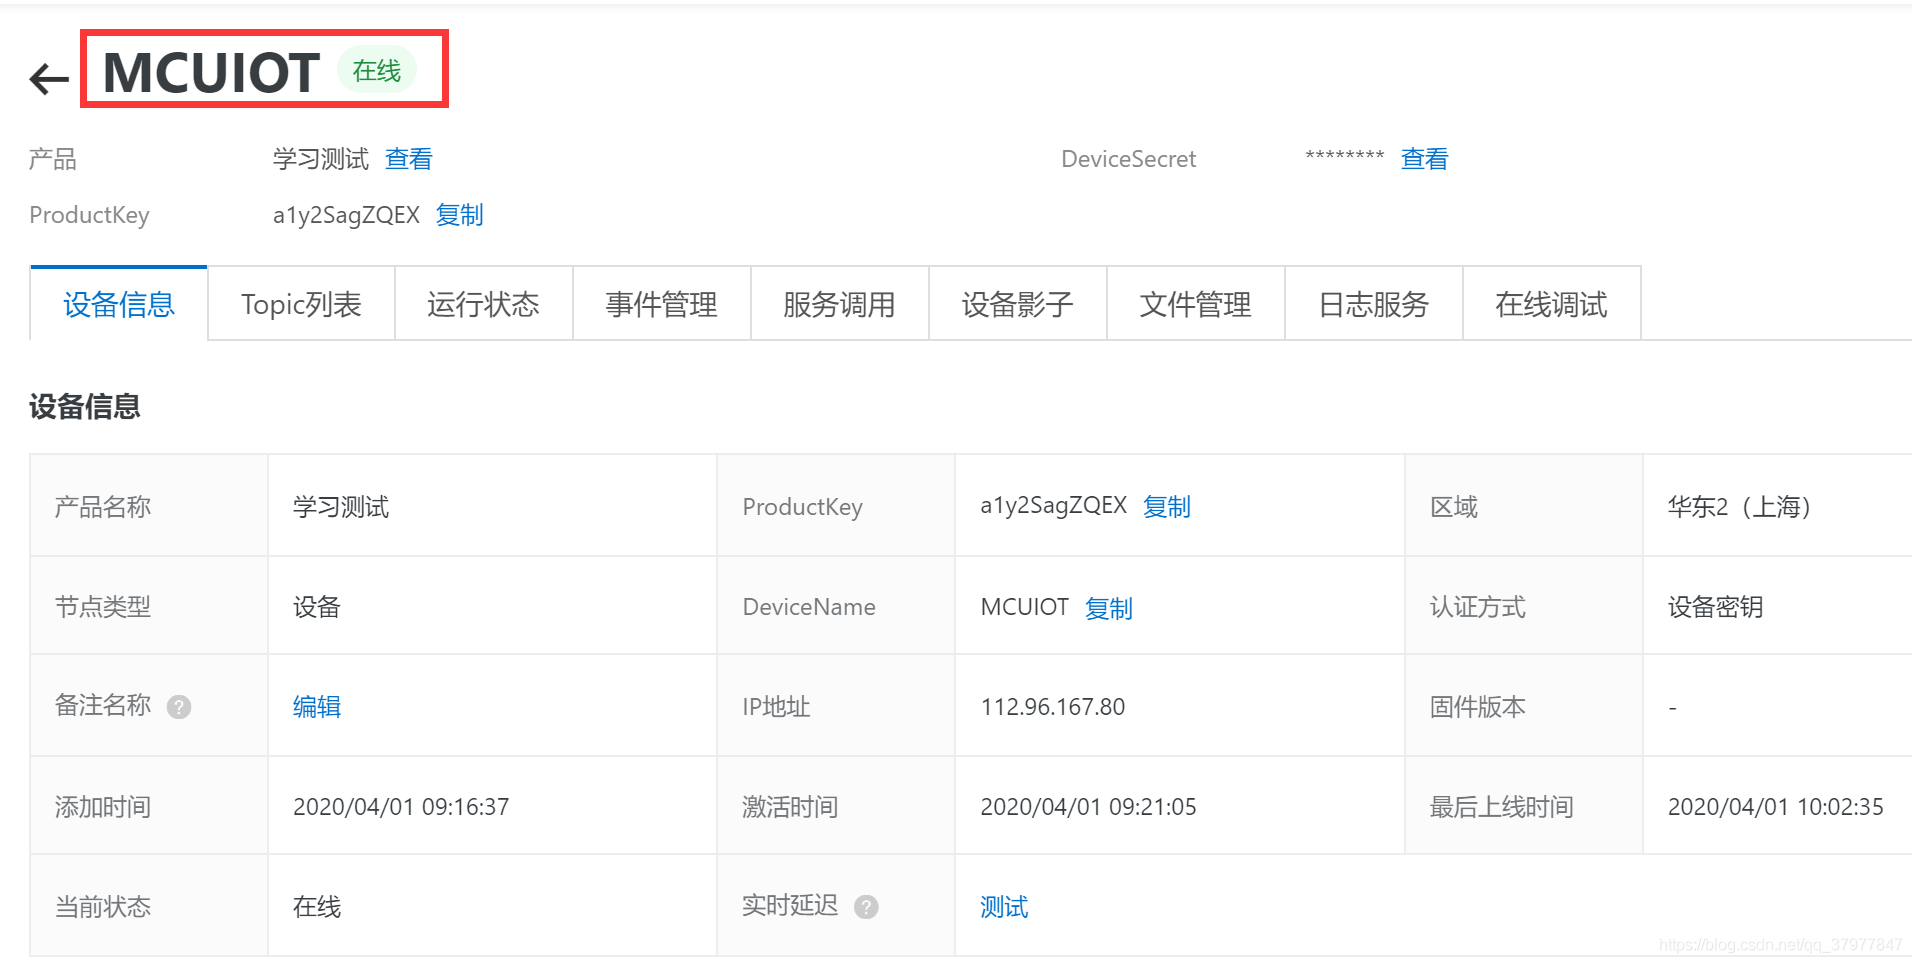Click 编辑 link for 备注名称
The height and width of the screenshot is (963, 1912).
(x=317, y=707)
